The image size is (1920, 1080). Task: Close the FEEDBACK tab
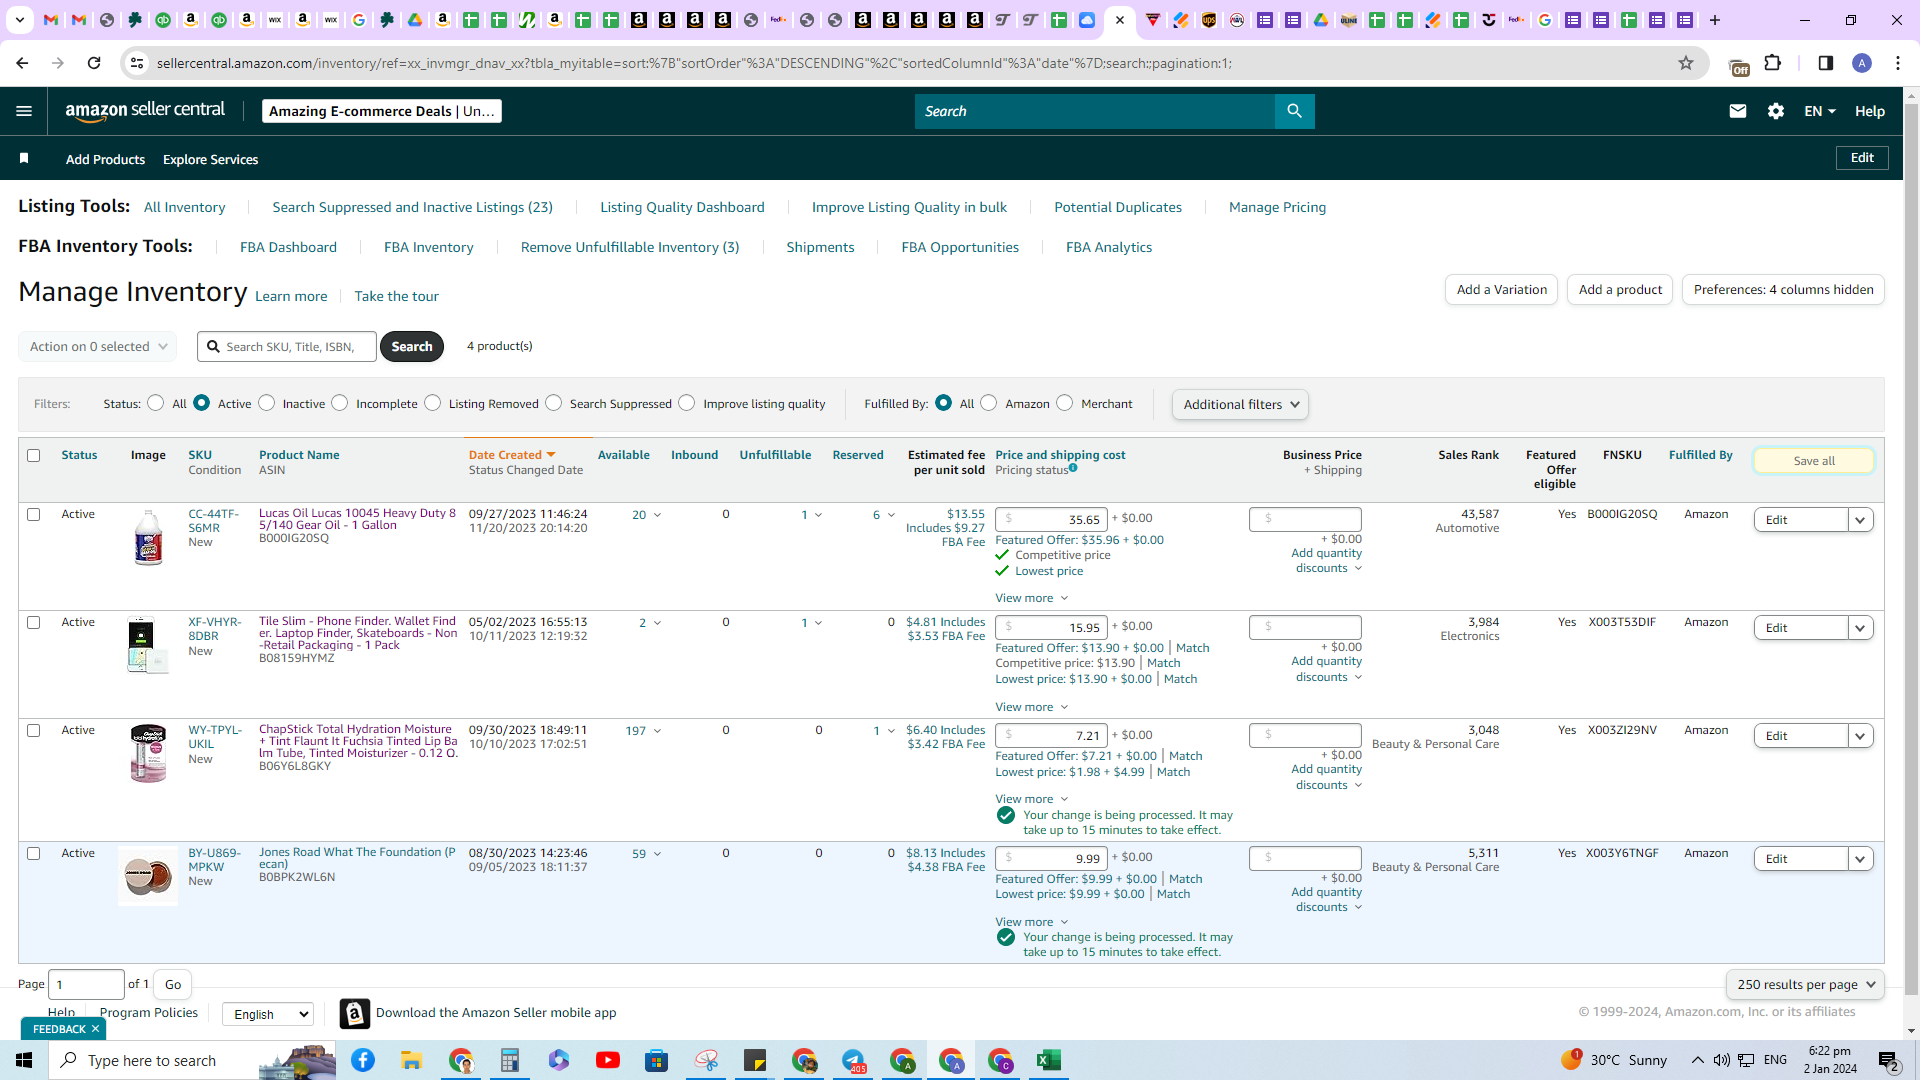click(95, 1029)
